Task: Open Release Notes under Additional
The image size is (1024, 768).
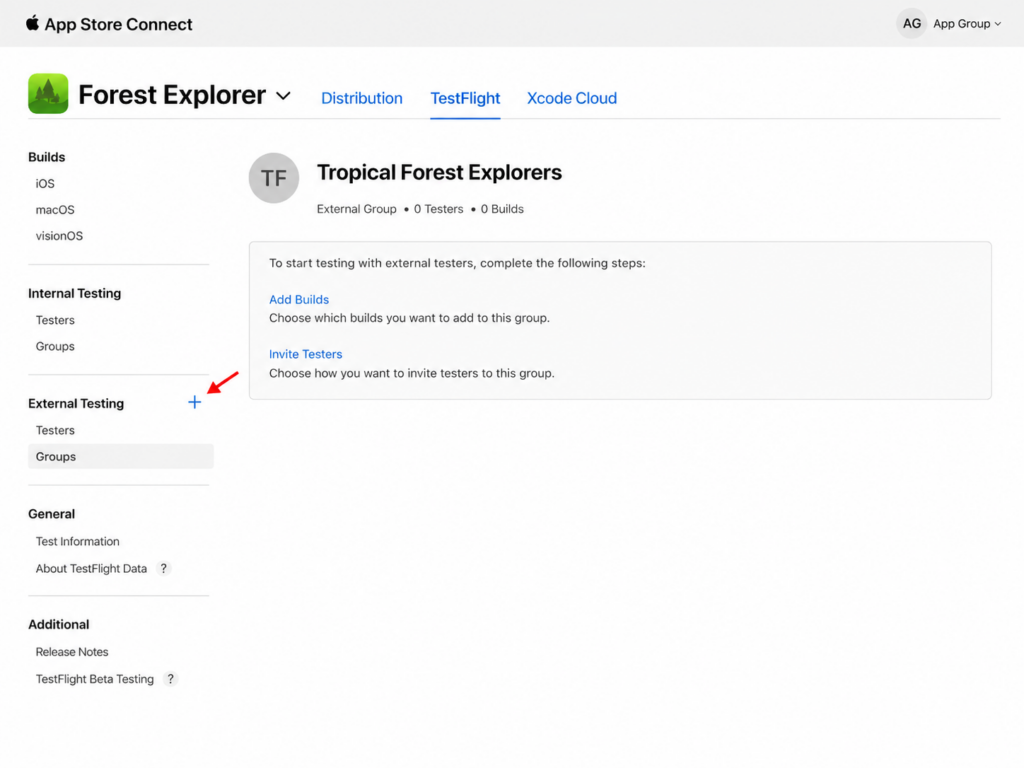Action: pyautogui.click(x=72, y=652)
